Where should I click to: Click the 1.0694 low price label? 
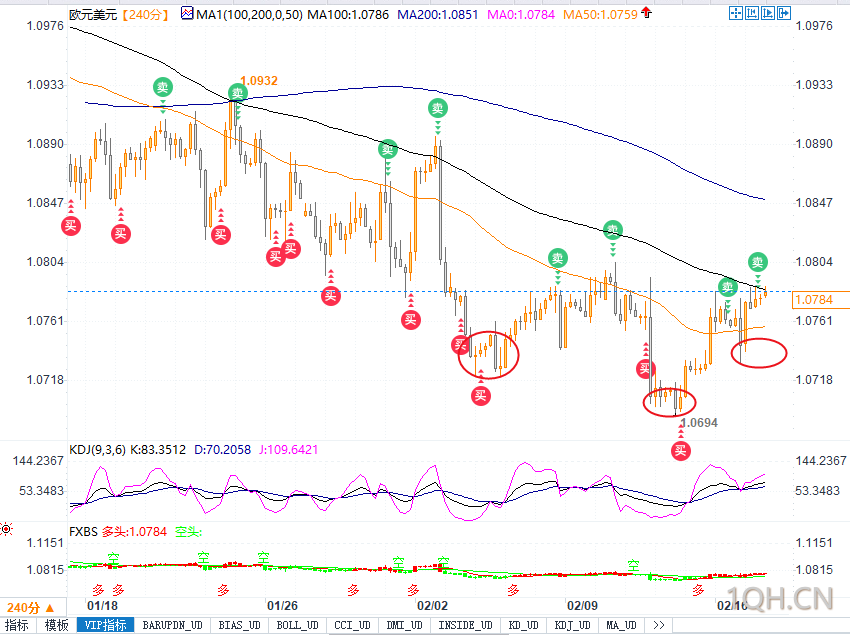tap(699, 422)
